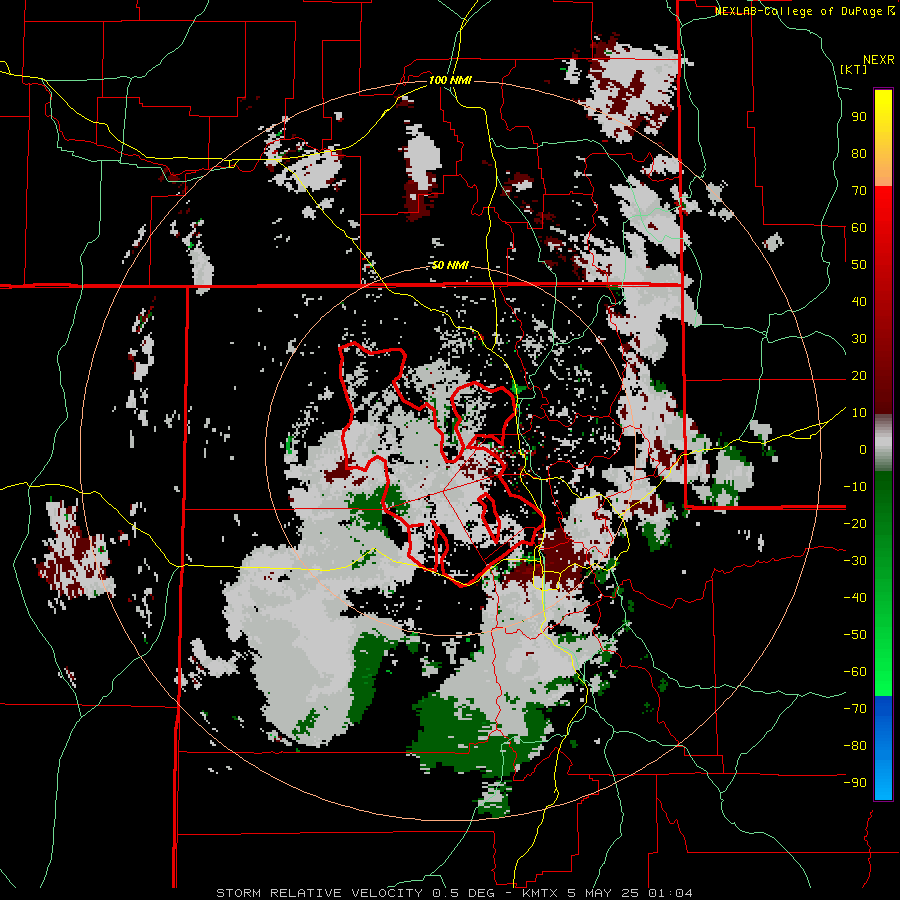Image resolution: width=900 pixels, height=900 pixels.
Task: Click the 0 value on the velocity scale
Action: coord(863,449)
